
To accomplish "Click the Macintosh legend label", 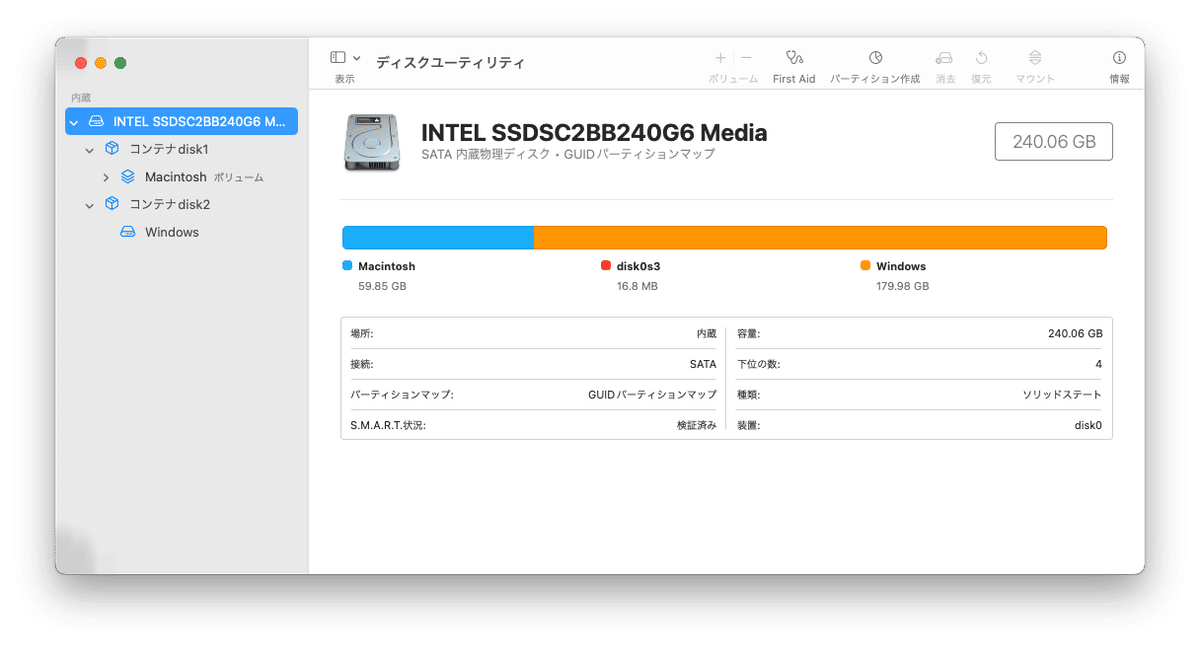I will coord(386,266).
